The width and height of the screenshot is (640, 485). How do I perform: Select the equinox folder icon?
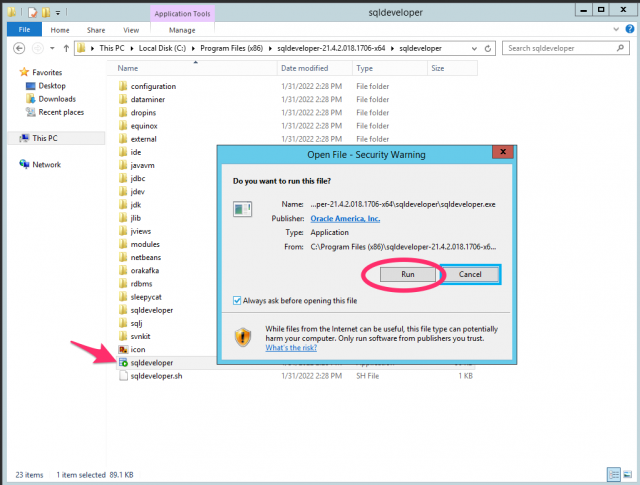[x=123, y=126]
